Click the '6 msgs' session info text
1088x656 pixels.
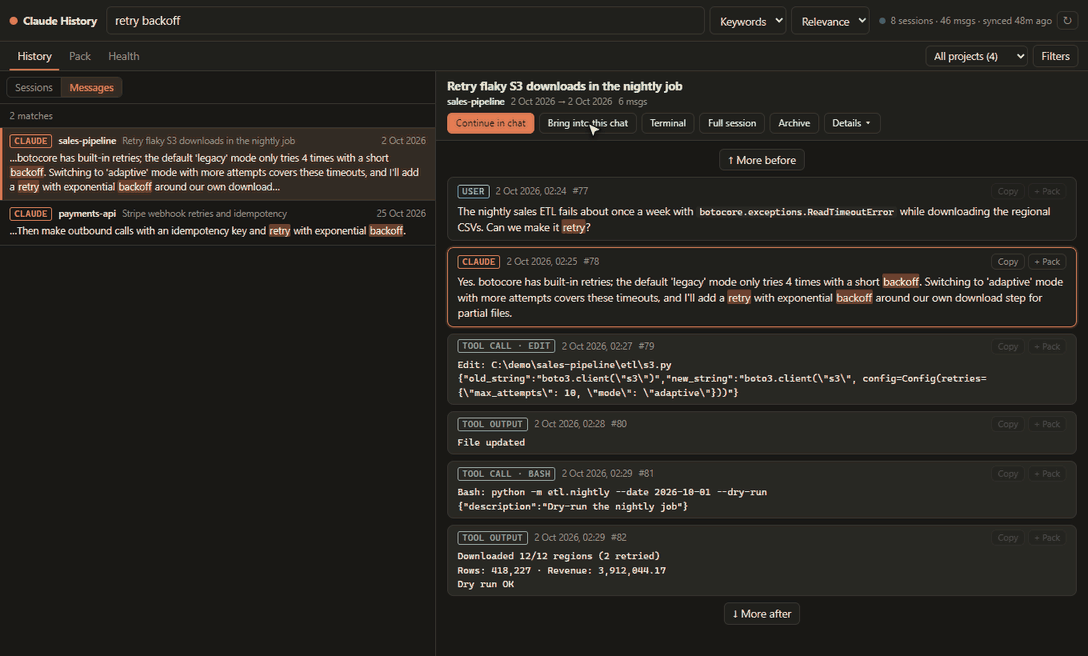click(633, 101)
